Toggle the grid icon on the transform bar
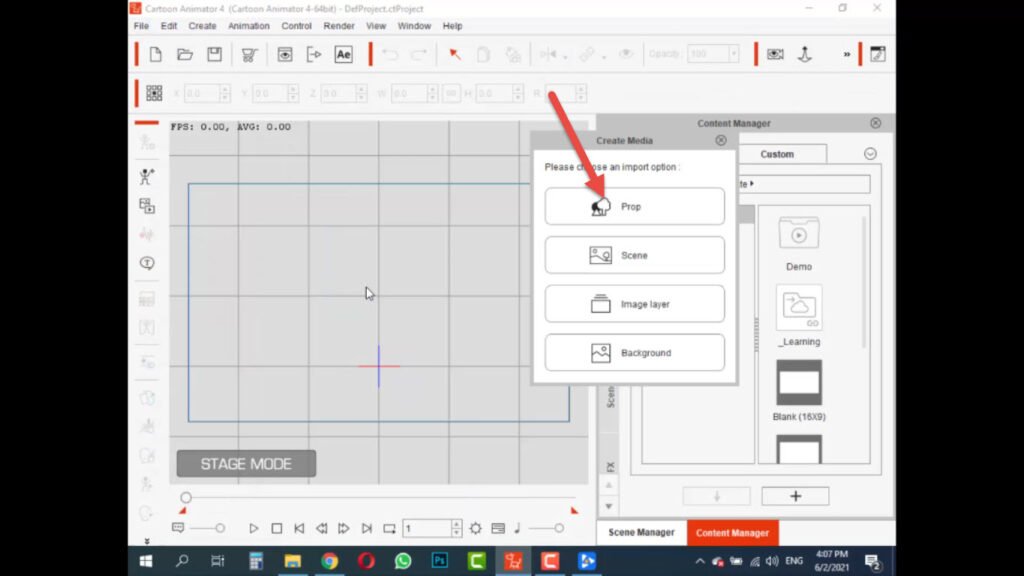Image resolution: width=1024 pixels, height=576 pixels. tap(154, 93)
